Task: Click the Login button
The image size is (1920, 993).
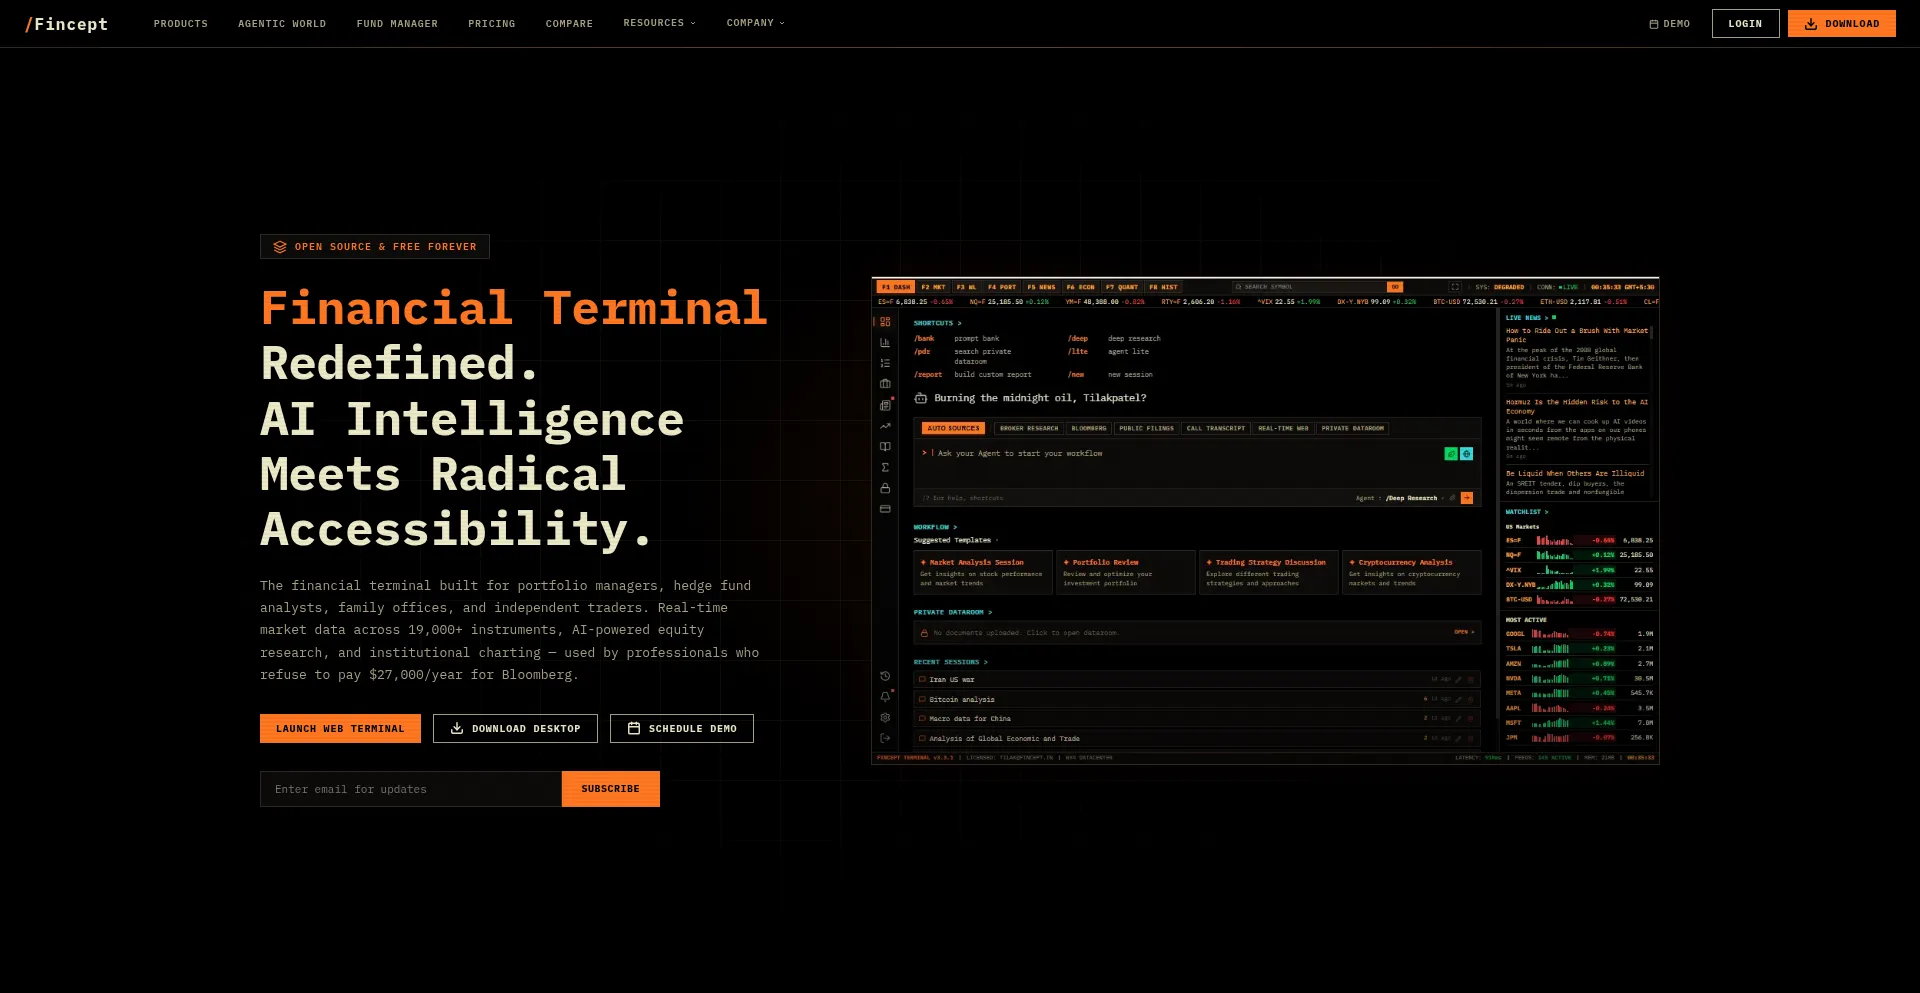Action: click(x=1745, y=24)
